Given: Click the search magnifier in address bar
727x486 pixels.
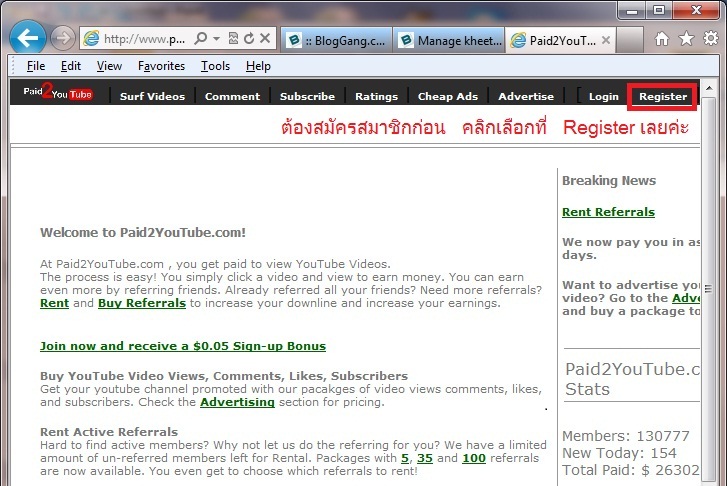Looking at the screenshot, I should click(x=201, y=38).
